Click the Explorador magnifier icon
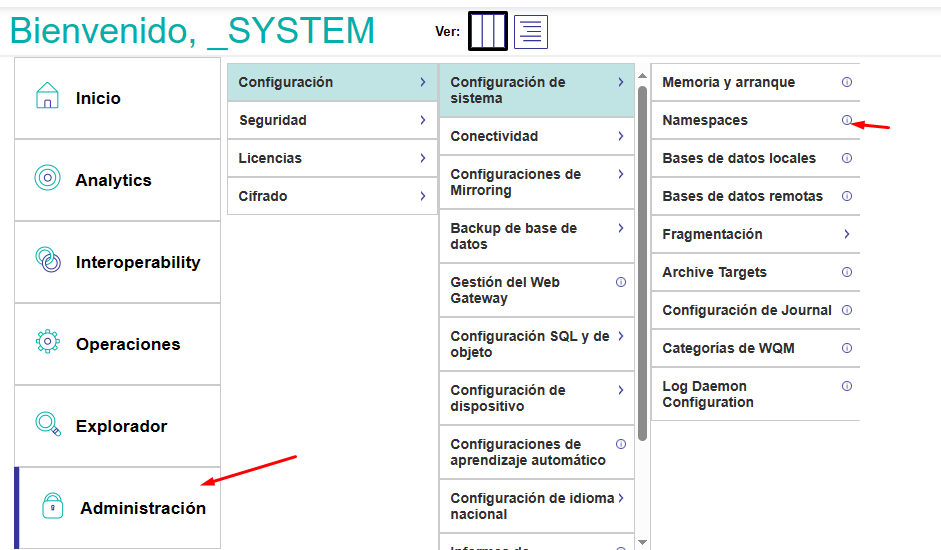 click(x=47, y=425)
